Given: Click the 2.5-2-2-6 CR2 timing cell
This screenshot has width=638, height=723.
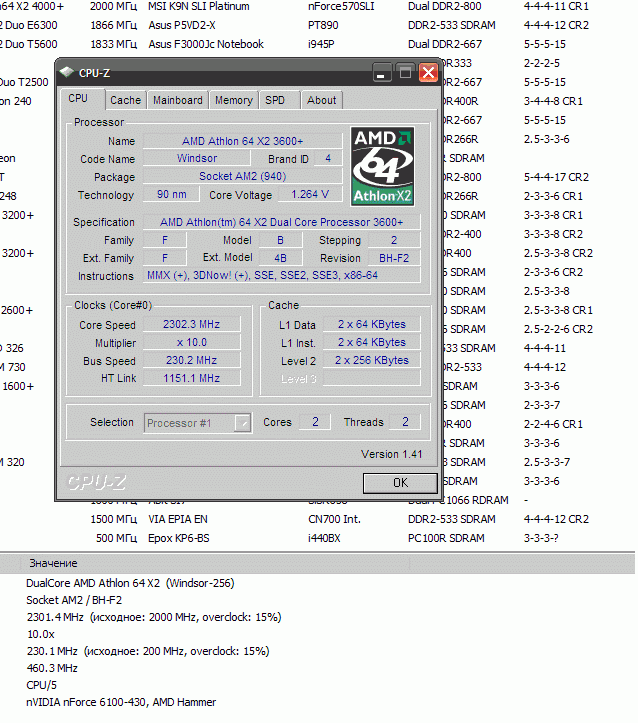Looking at the screenshot, I should point(558,329).
